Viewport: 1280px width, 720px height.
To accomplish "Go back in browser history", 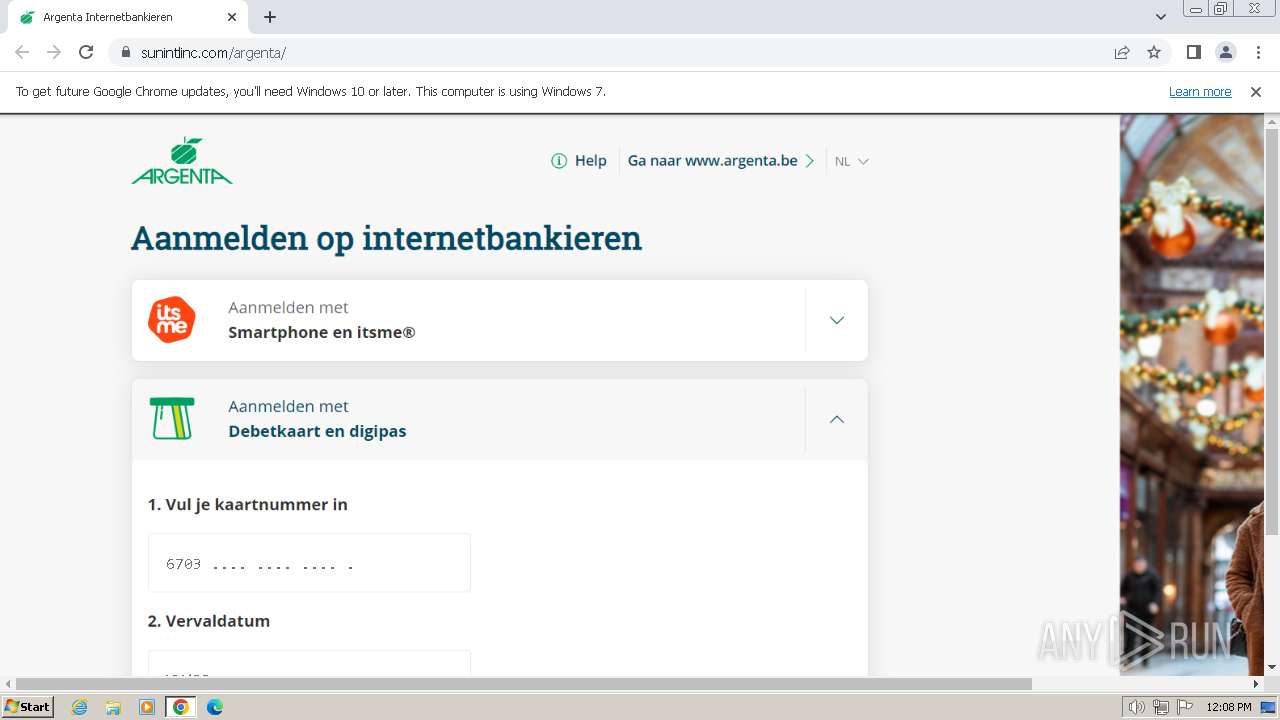I will click(x=22, y=52).
